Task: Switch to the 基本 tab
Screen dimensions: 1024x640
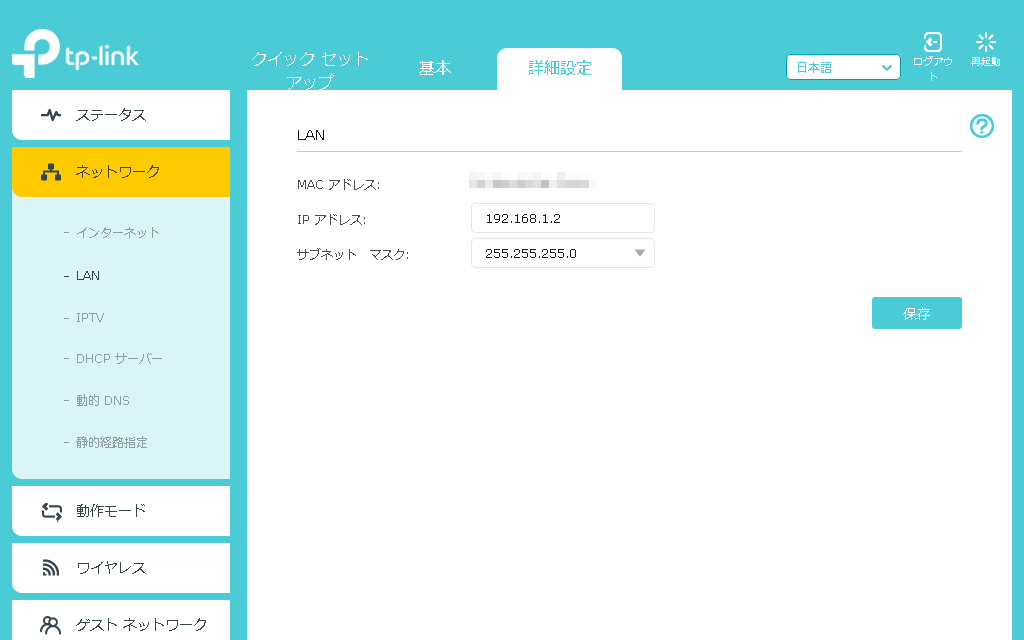Action: 435,68
